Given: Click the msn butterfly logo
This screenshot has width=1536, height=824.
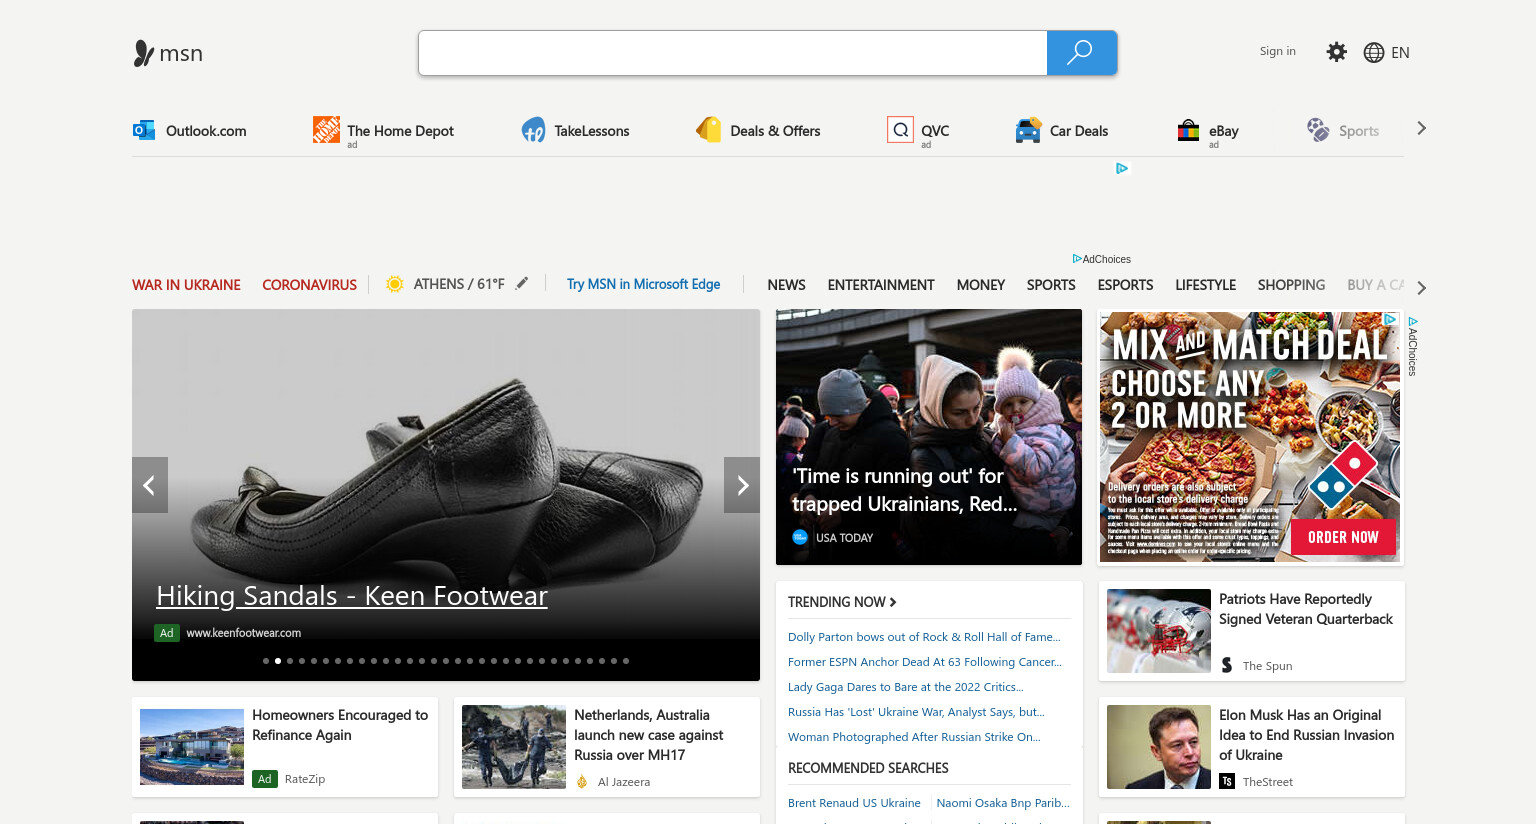Looking at the screenshot, I should (x=144, y=53).
